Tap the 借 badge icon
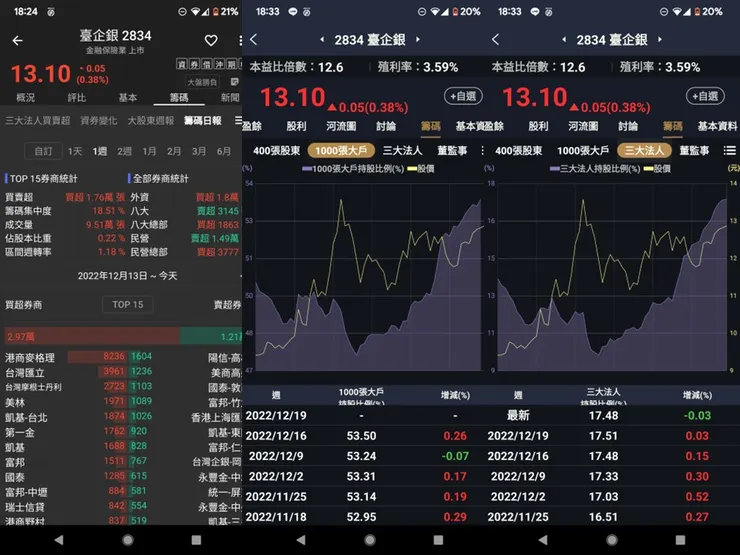This screenshot has height=555, width=740. point(206,64)
